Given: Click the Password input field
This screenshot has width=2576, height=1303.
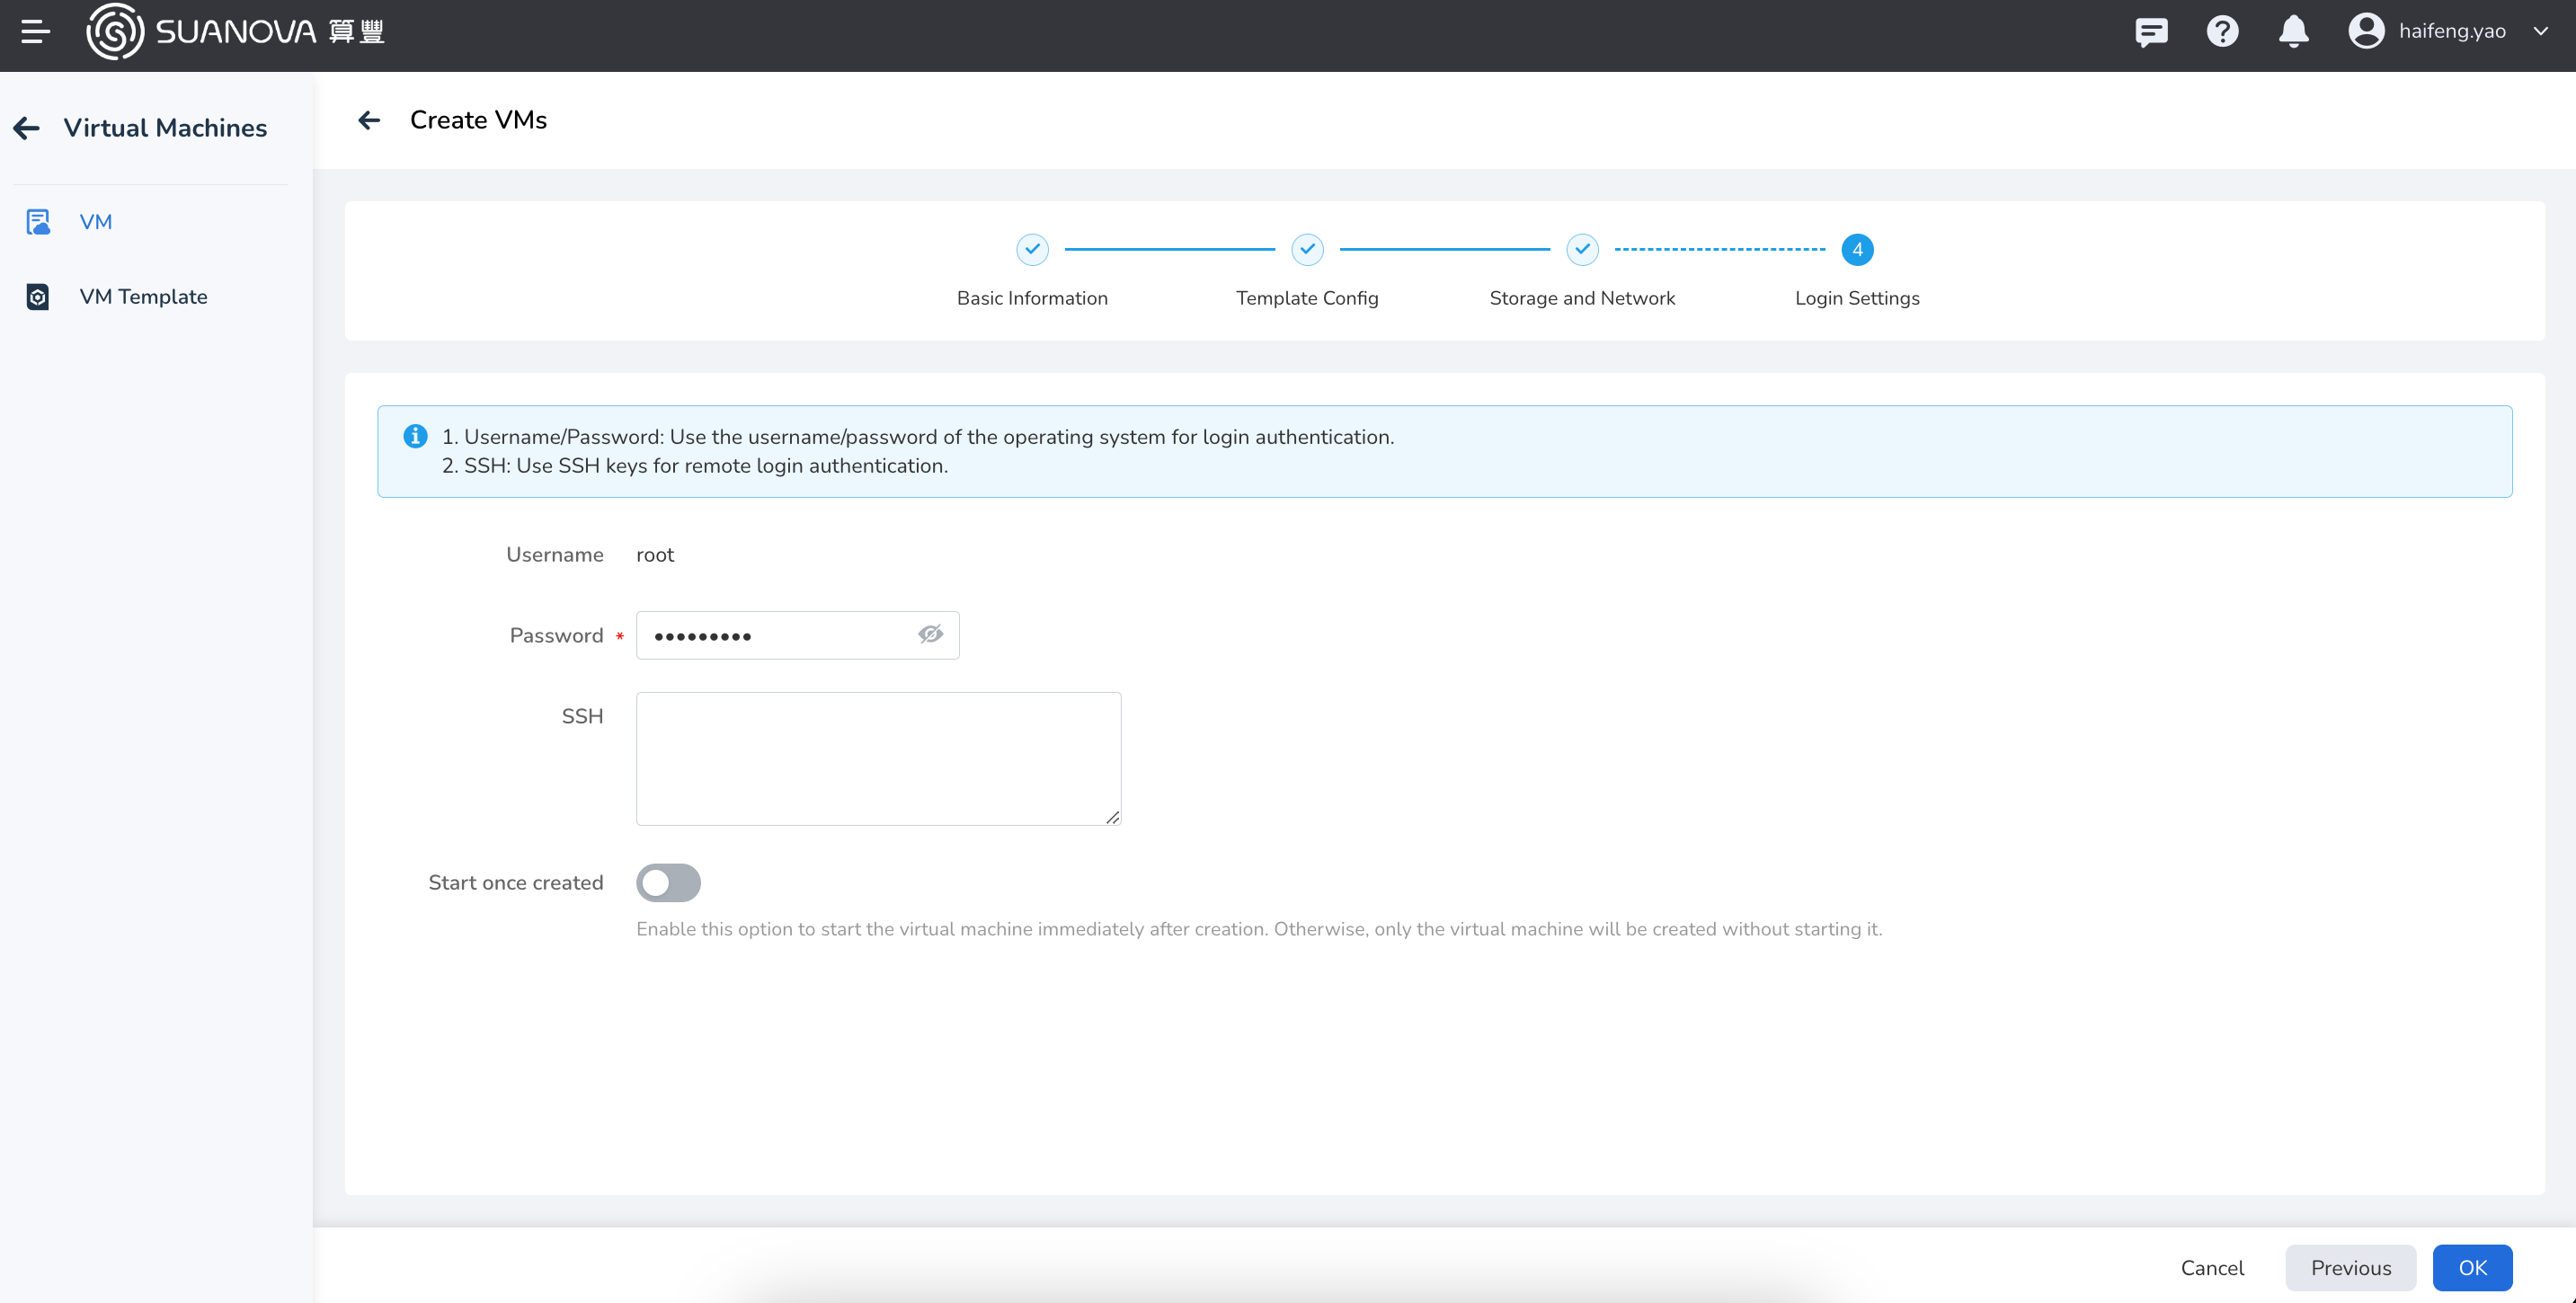Looking at the screenshot, I should [799, 635].
